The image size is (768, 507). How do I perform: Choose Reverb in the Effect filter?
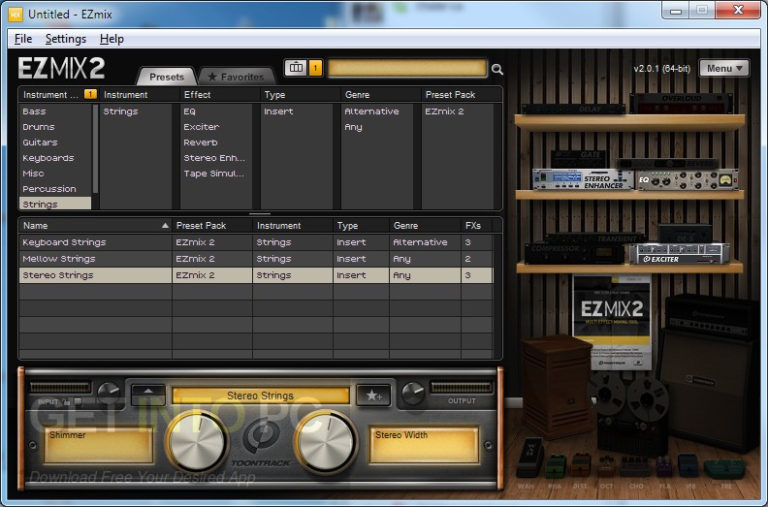coord(201,143)
